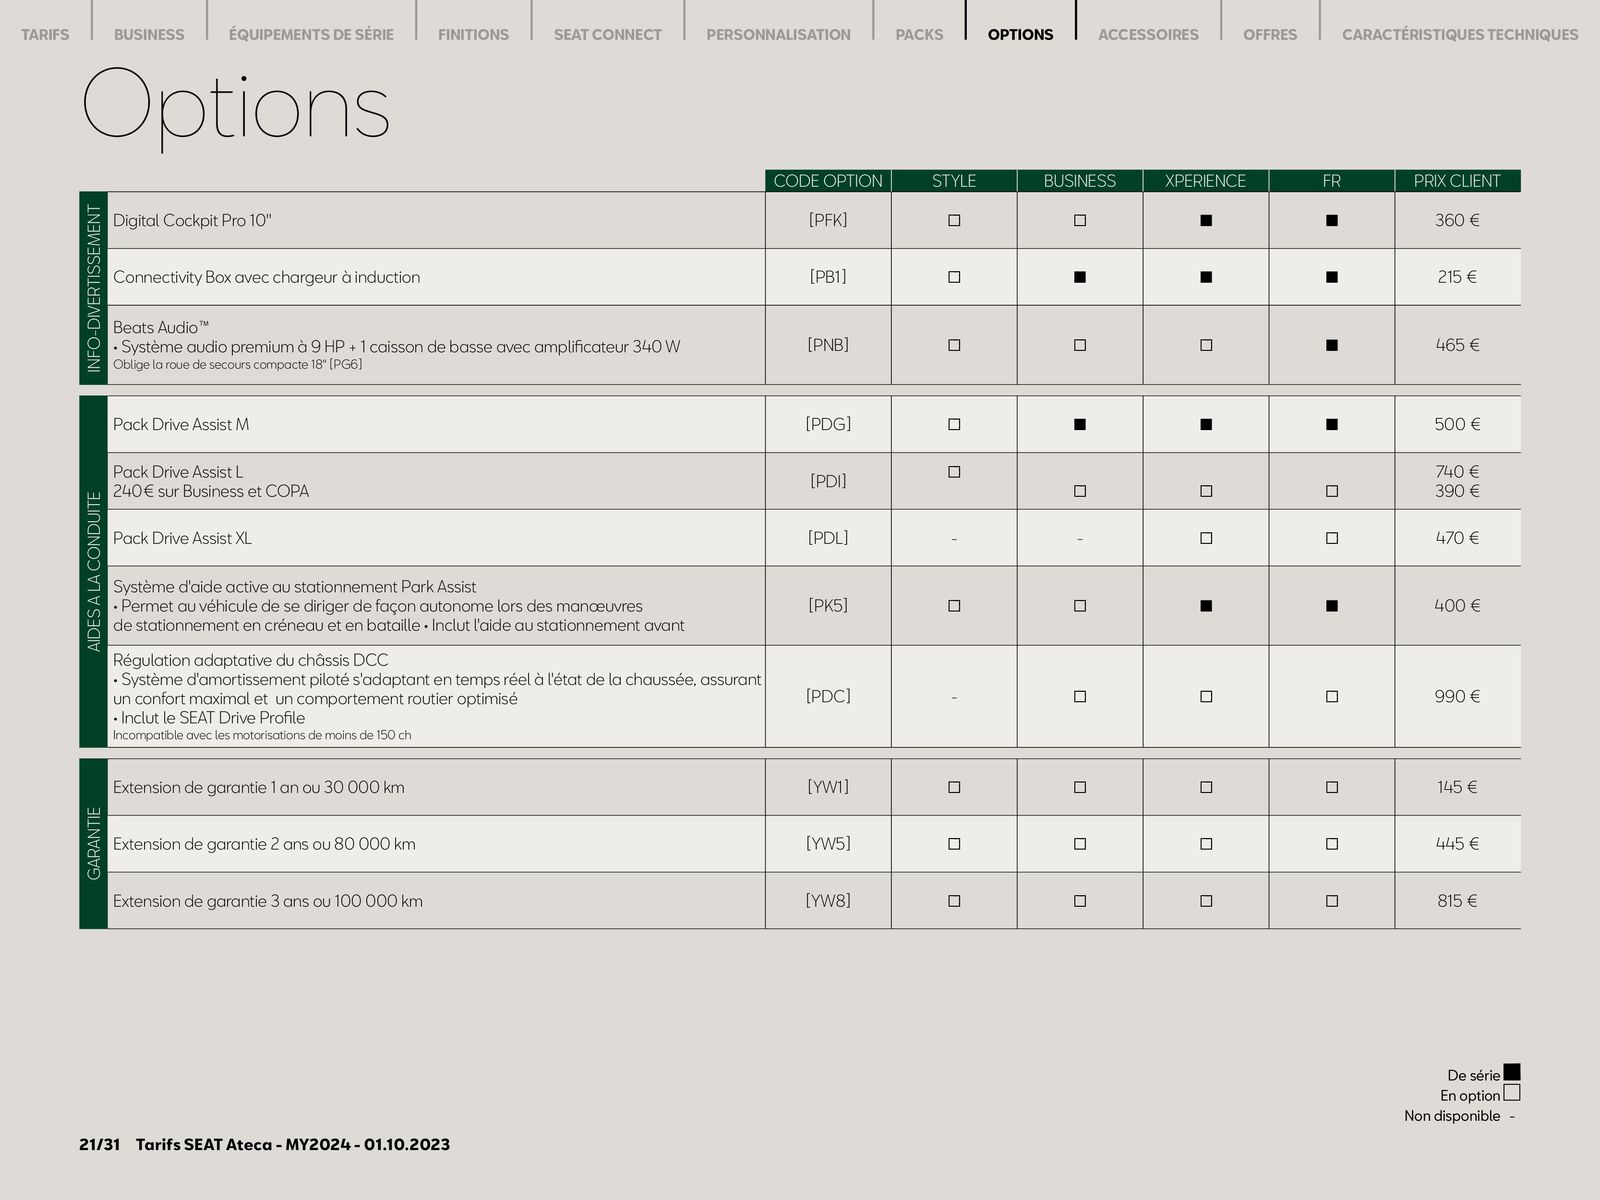Screen dimensions: 1600x1200
Task: Click the [PDG] option code
Action: coord(828,424)
